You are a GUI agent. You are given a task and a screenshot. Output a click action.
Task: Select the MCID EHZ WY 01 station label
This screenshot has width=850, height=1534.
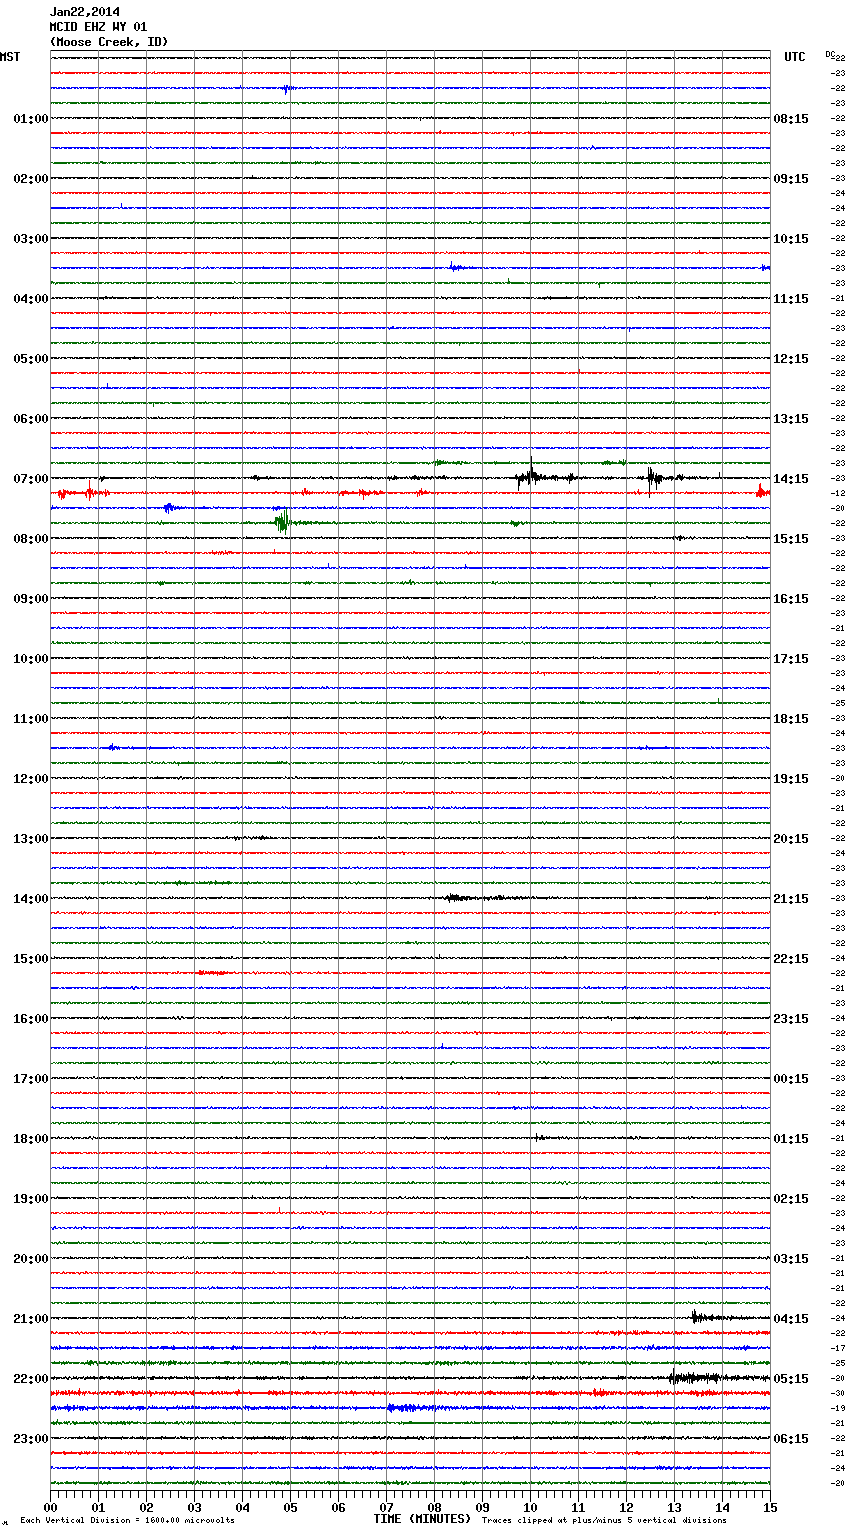click(x=98, y=27)
